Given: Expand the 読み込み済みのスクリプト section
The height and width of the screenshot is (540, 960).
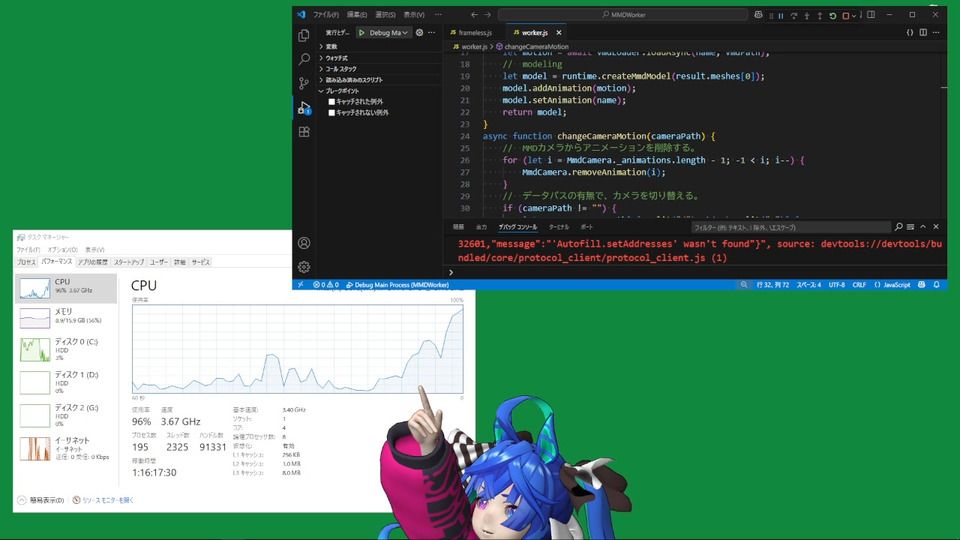Looking at the screenshot, I should coord(380,80).
